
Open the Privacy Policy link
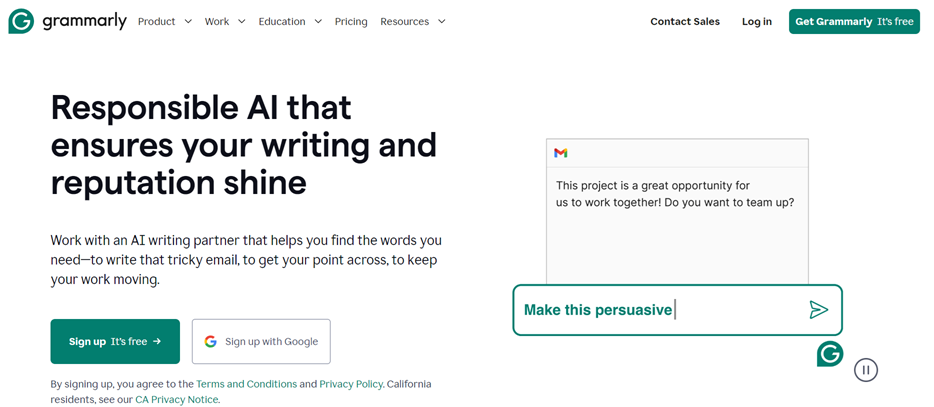351,384
